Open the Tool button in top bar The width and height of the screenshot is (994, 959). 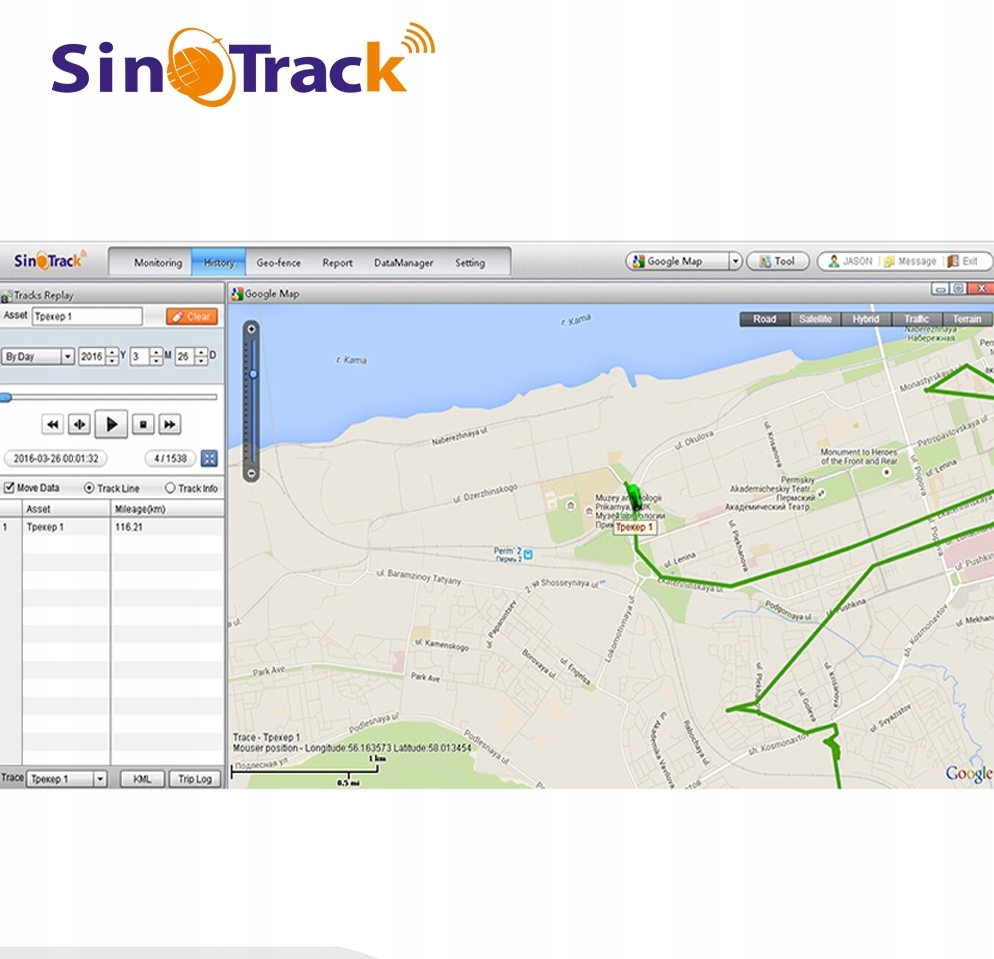(778, 261)
